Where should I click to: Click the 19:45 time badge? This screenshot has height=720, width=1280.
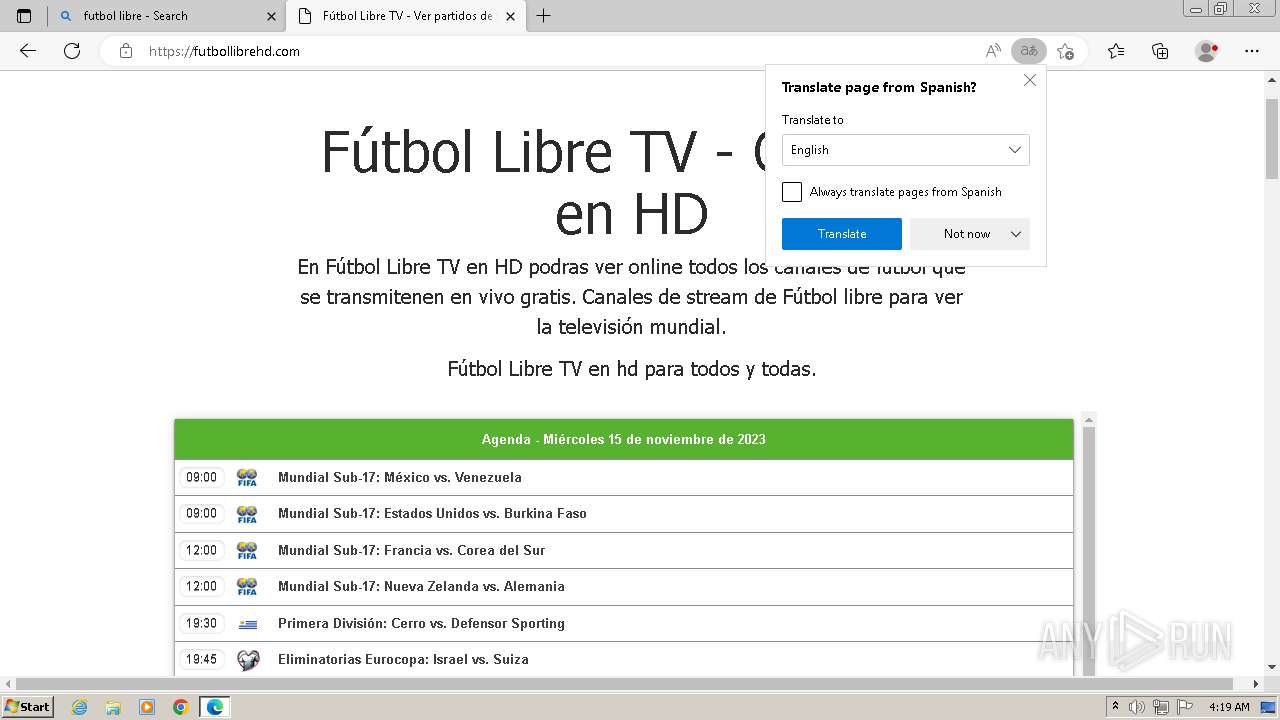tap(201, 659)
